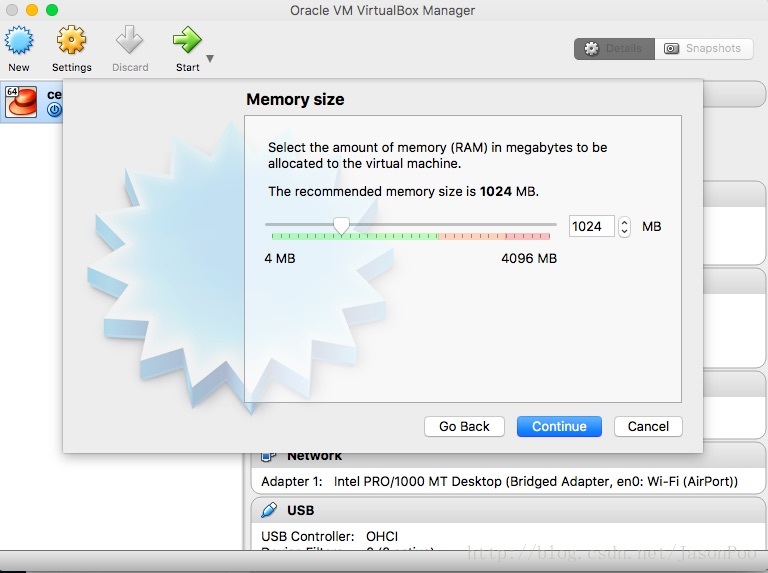Click the memory size slider handle
Viewport: 768px width, 573px height.
pos(341,226)
